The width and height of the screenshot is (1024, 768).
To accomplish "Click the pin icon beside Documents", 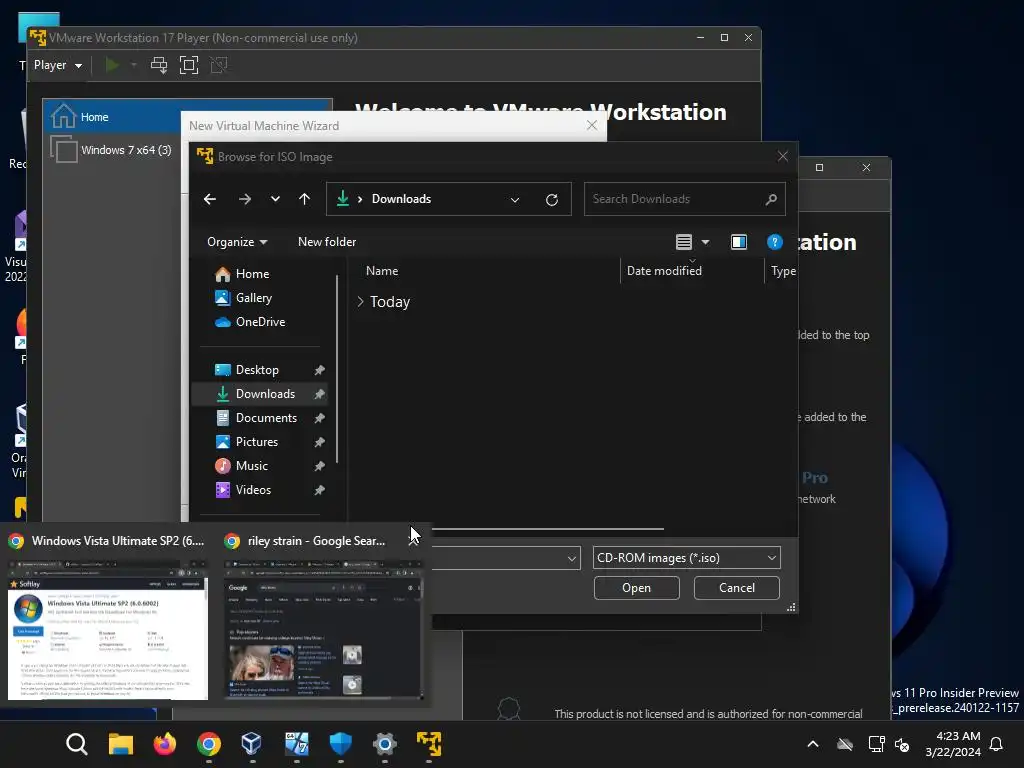I will click(x=319, y=418).
